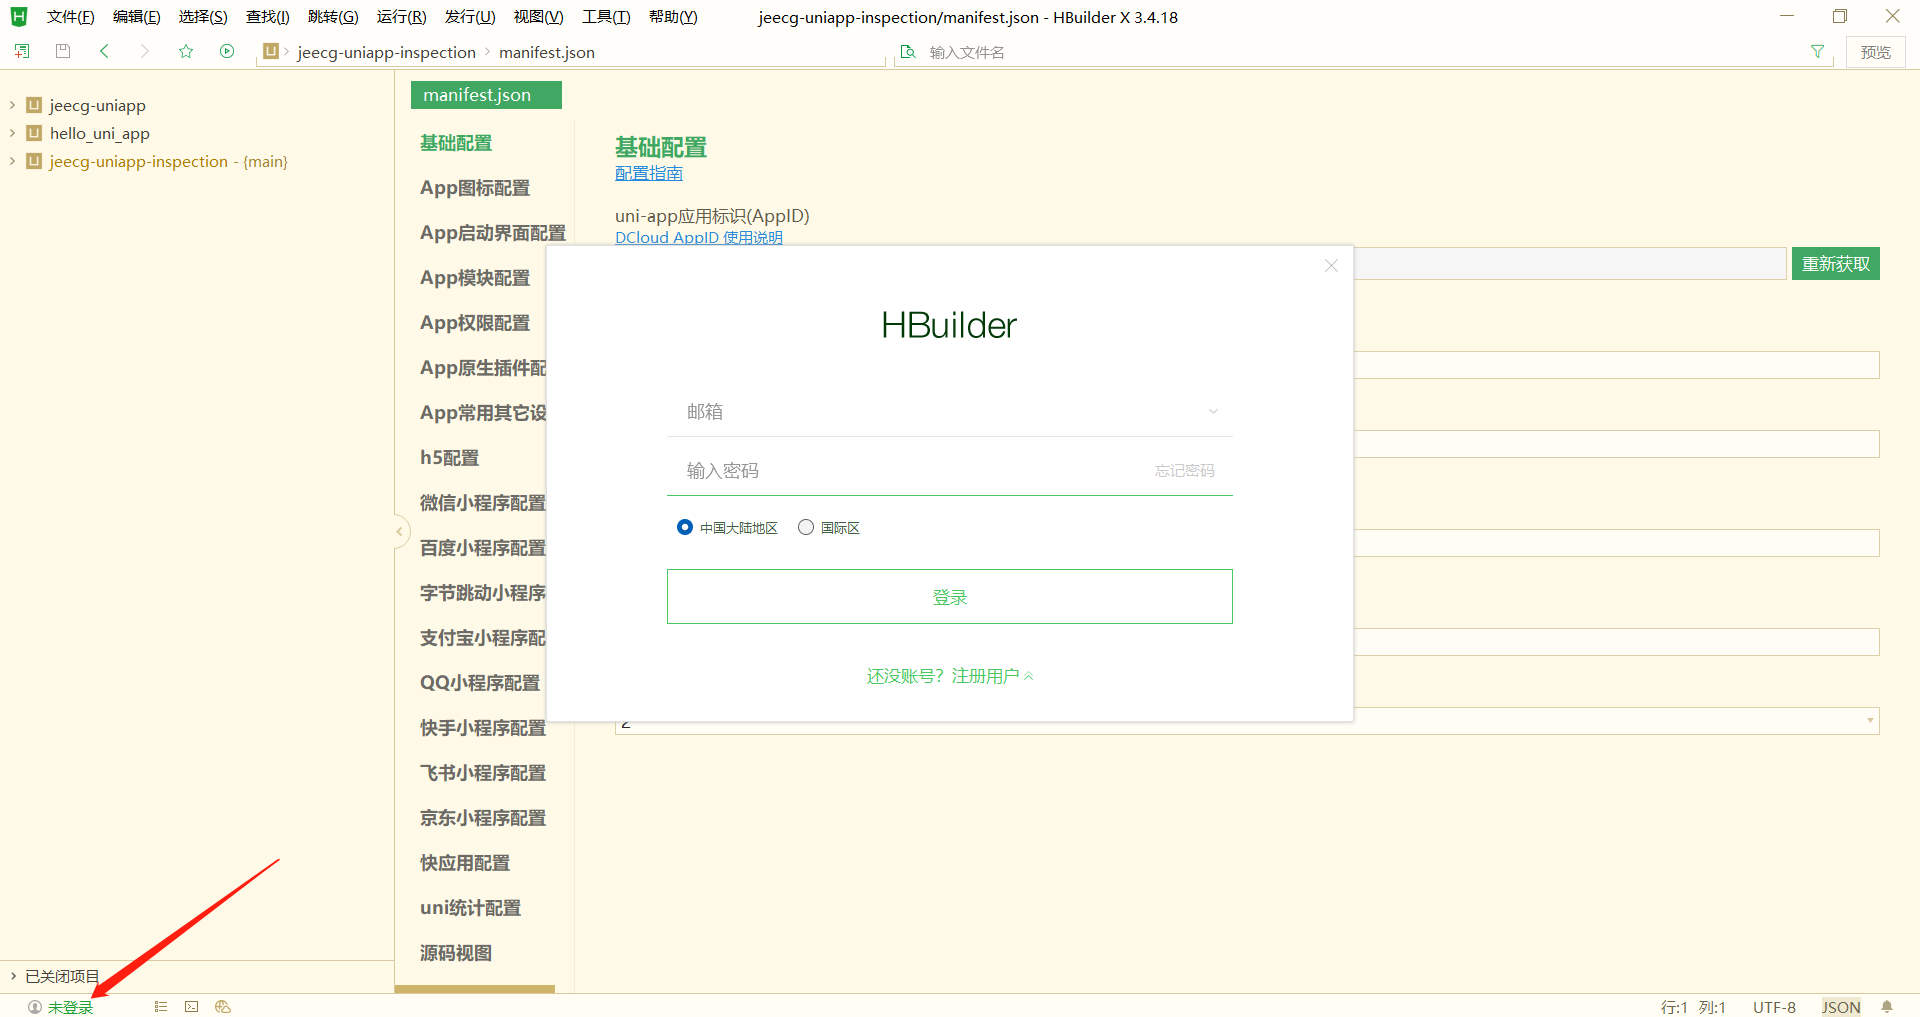This screenshot has height=1017, width=1920.
Task: Click the outline list icon in status bar
Action: 161,1007
